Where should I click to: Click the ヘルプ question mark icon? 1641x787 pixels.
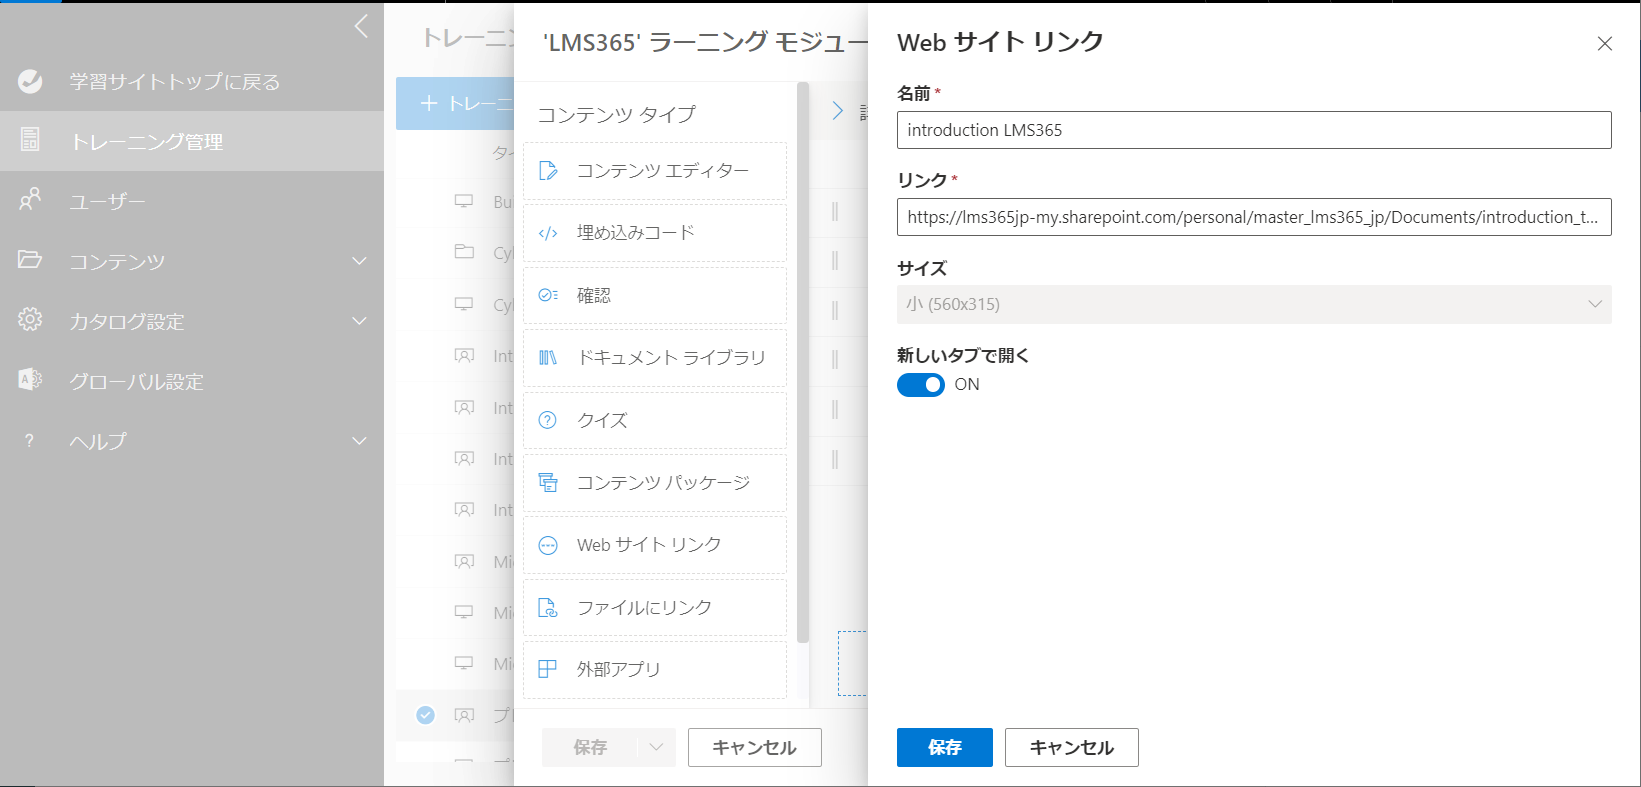point(29,440)
